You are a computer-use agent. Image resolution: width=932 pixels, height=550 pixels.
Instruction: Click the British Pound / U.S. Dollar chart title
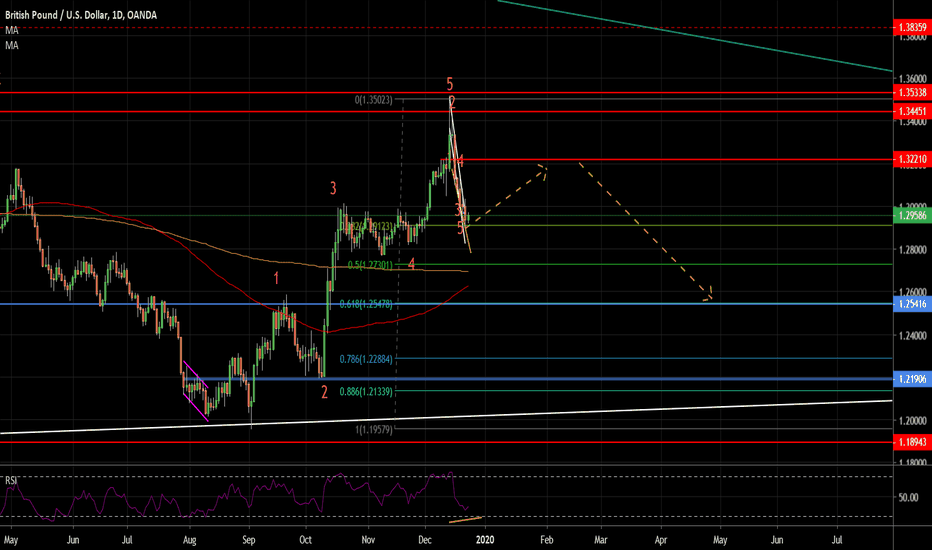[81, 15]
